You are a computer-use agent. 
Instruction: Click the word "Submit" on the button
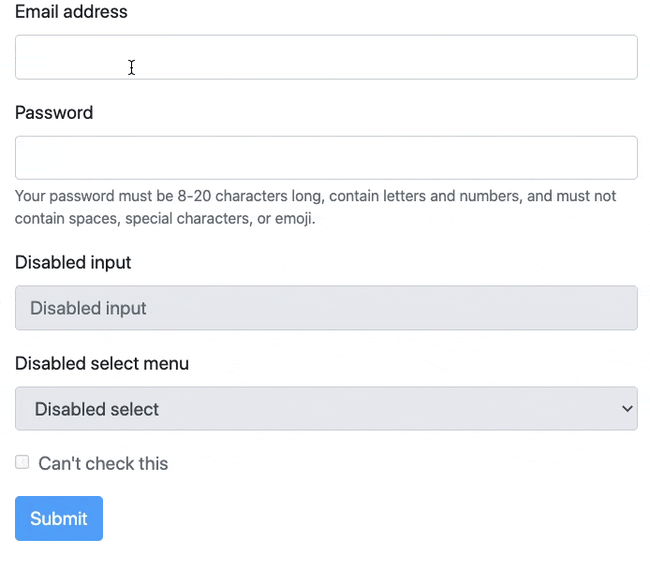click(x=59, y=519)
